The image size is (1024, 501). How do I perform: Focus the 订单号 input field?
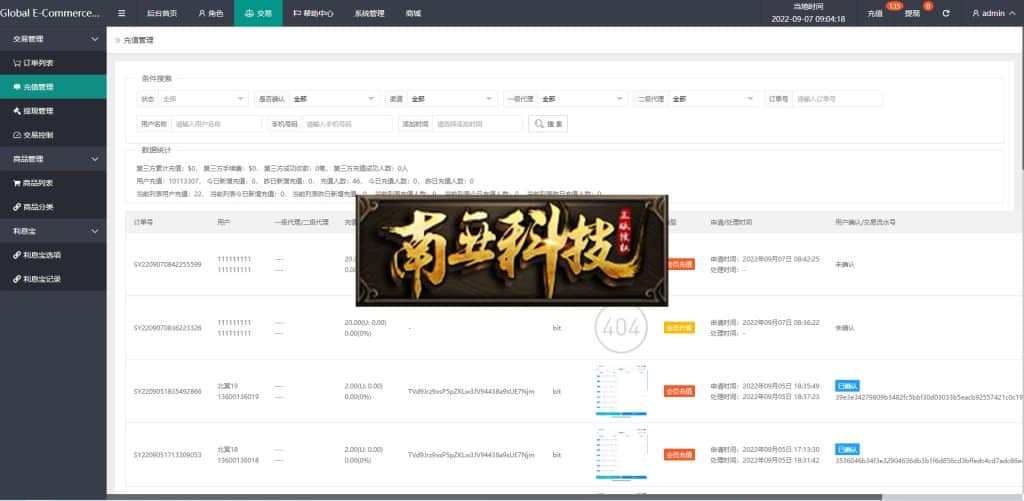[x=837, y=99]
